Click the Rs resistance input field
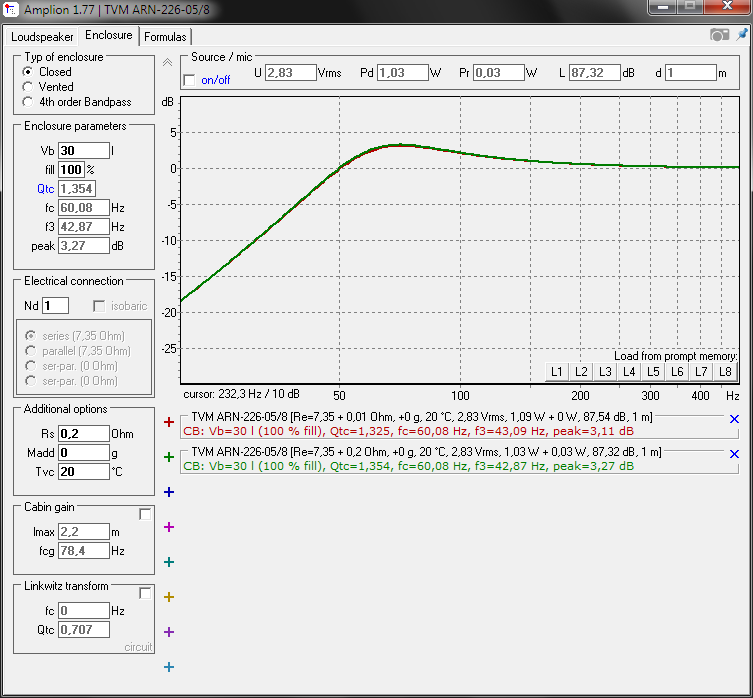The width and height of the screenshot is (753, 698). [x=84, y=434]
